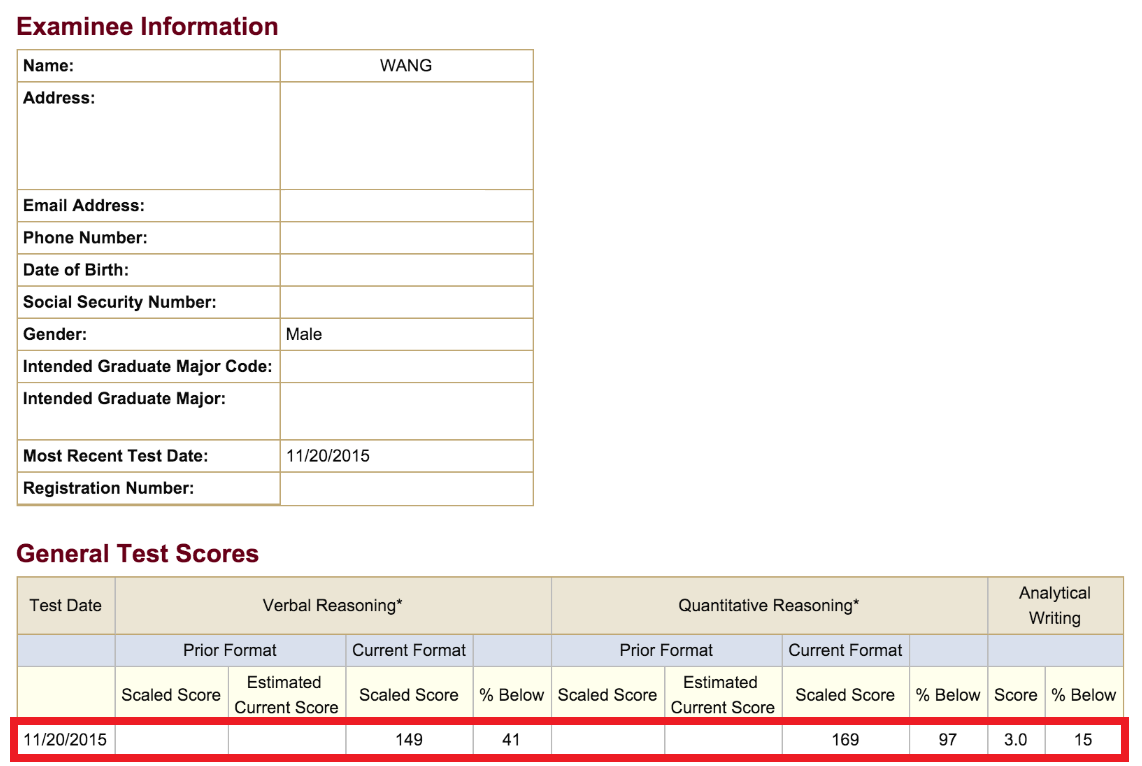Click the 'Social Security Number:' label
Image resolution: width=1142 pixels, height=766 pixels.
coord(119,302)
